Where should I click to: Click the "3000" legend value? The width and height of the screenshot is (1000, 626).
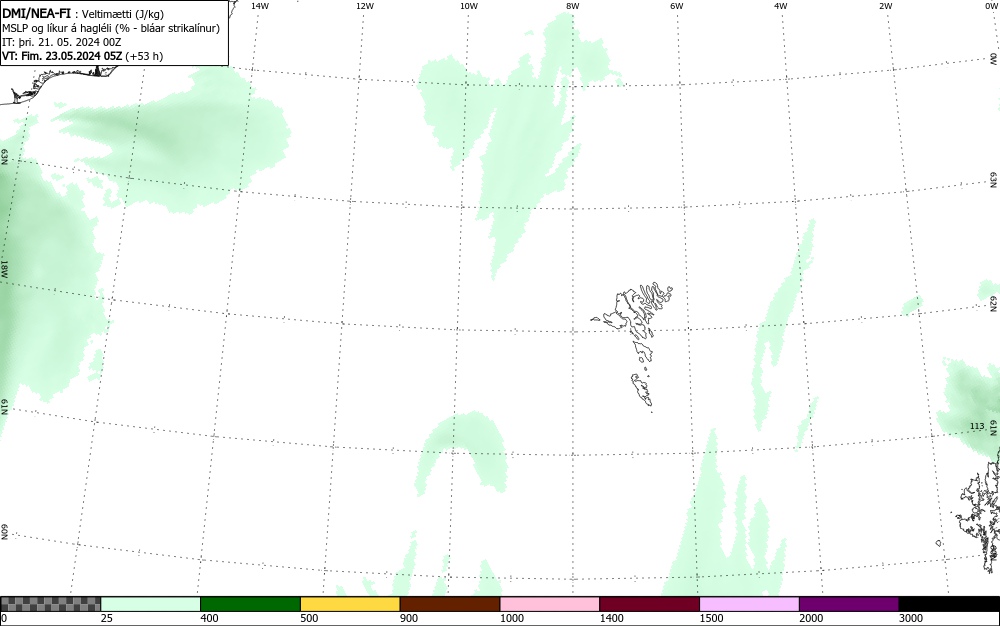pos(911,618)
